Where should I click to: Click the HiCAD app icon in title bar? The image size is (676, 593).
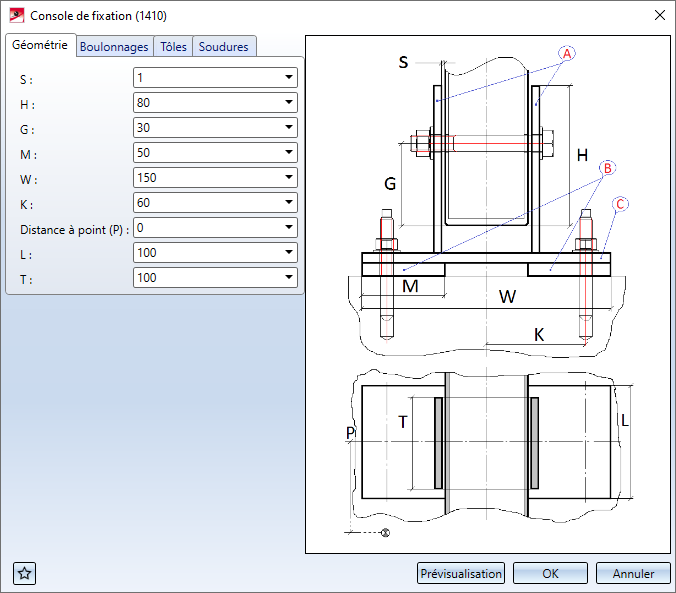[16, 16]
